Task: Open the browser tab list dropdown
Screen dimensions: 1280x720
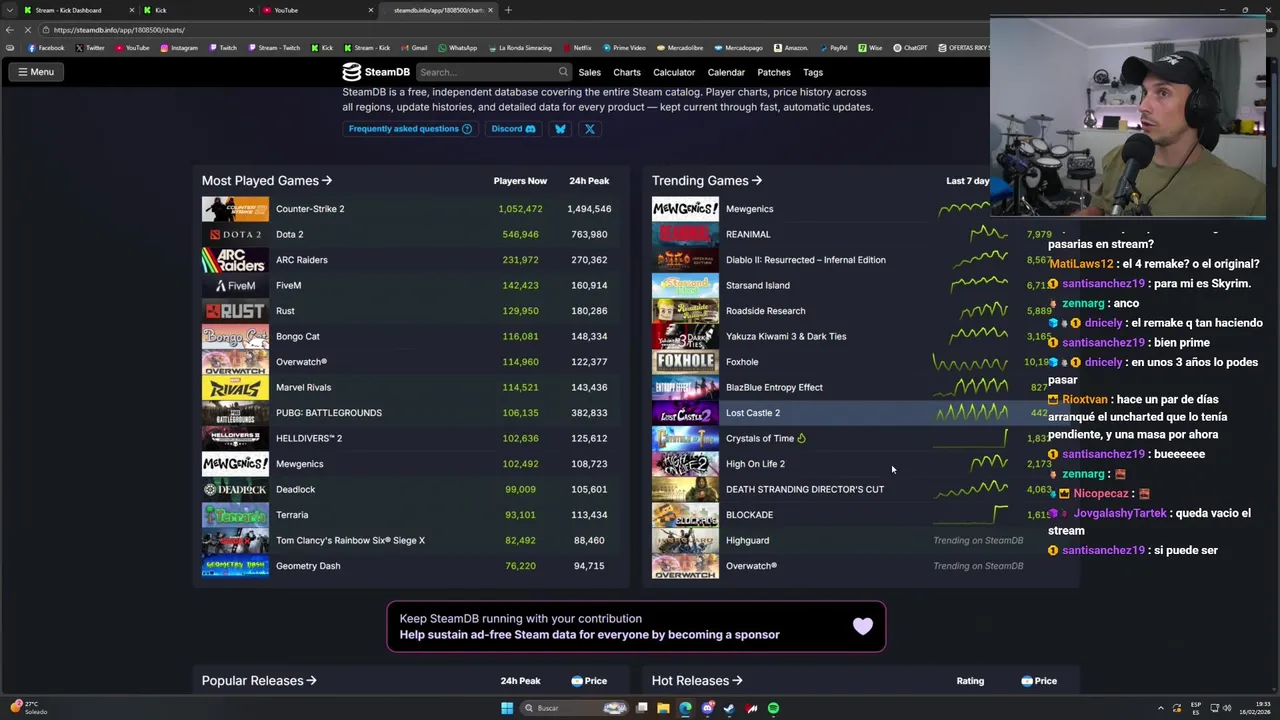Action: (x=9, y=10)
